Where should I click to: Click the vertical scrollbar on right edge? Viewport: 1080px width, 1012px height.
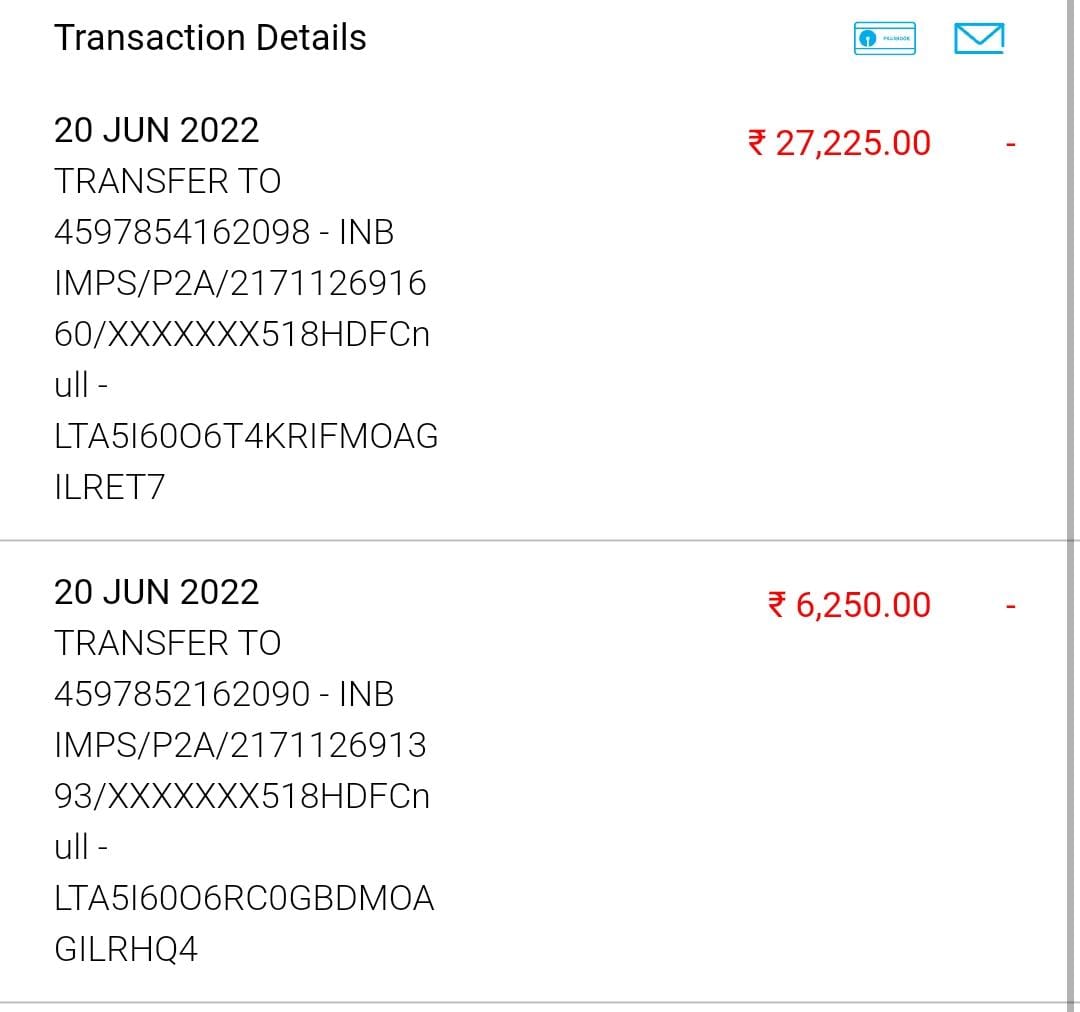[1071, 500]
